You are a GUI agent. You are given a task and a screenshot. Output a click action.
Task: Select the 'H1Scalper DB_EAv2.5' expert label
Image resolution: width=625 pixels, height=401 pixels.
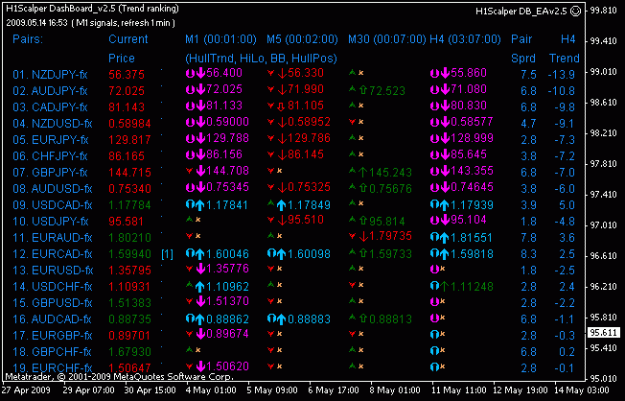pos(521,11)
